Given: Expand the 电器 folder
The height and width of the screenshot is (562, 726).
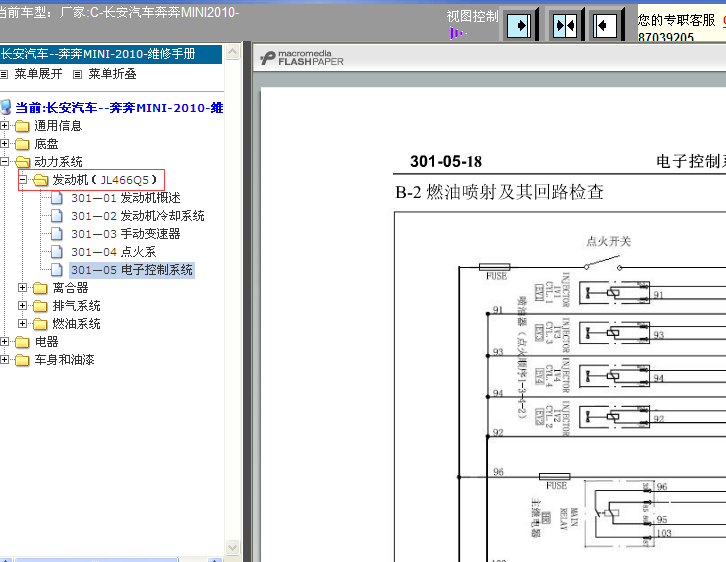Looking at the screenshot, I should [x=4, y=342].
